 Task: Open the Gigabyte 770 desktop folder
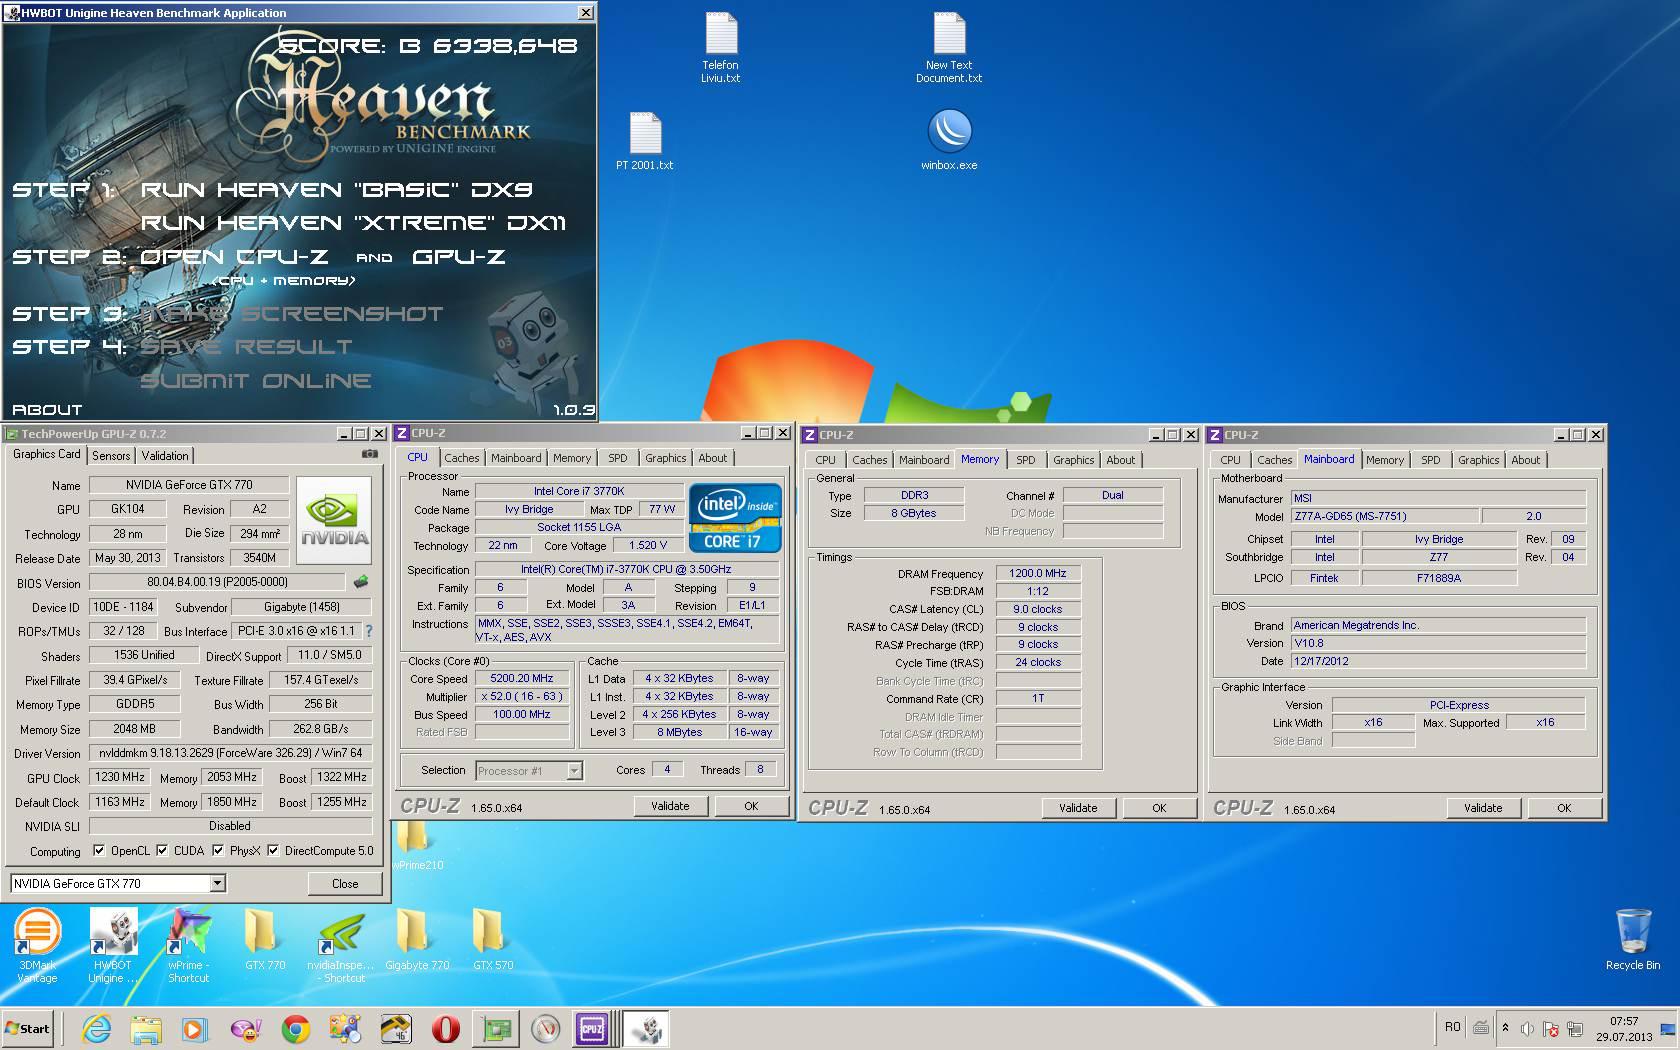pos(417,939)
